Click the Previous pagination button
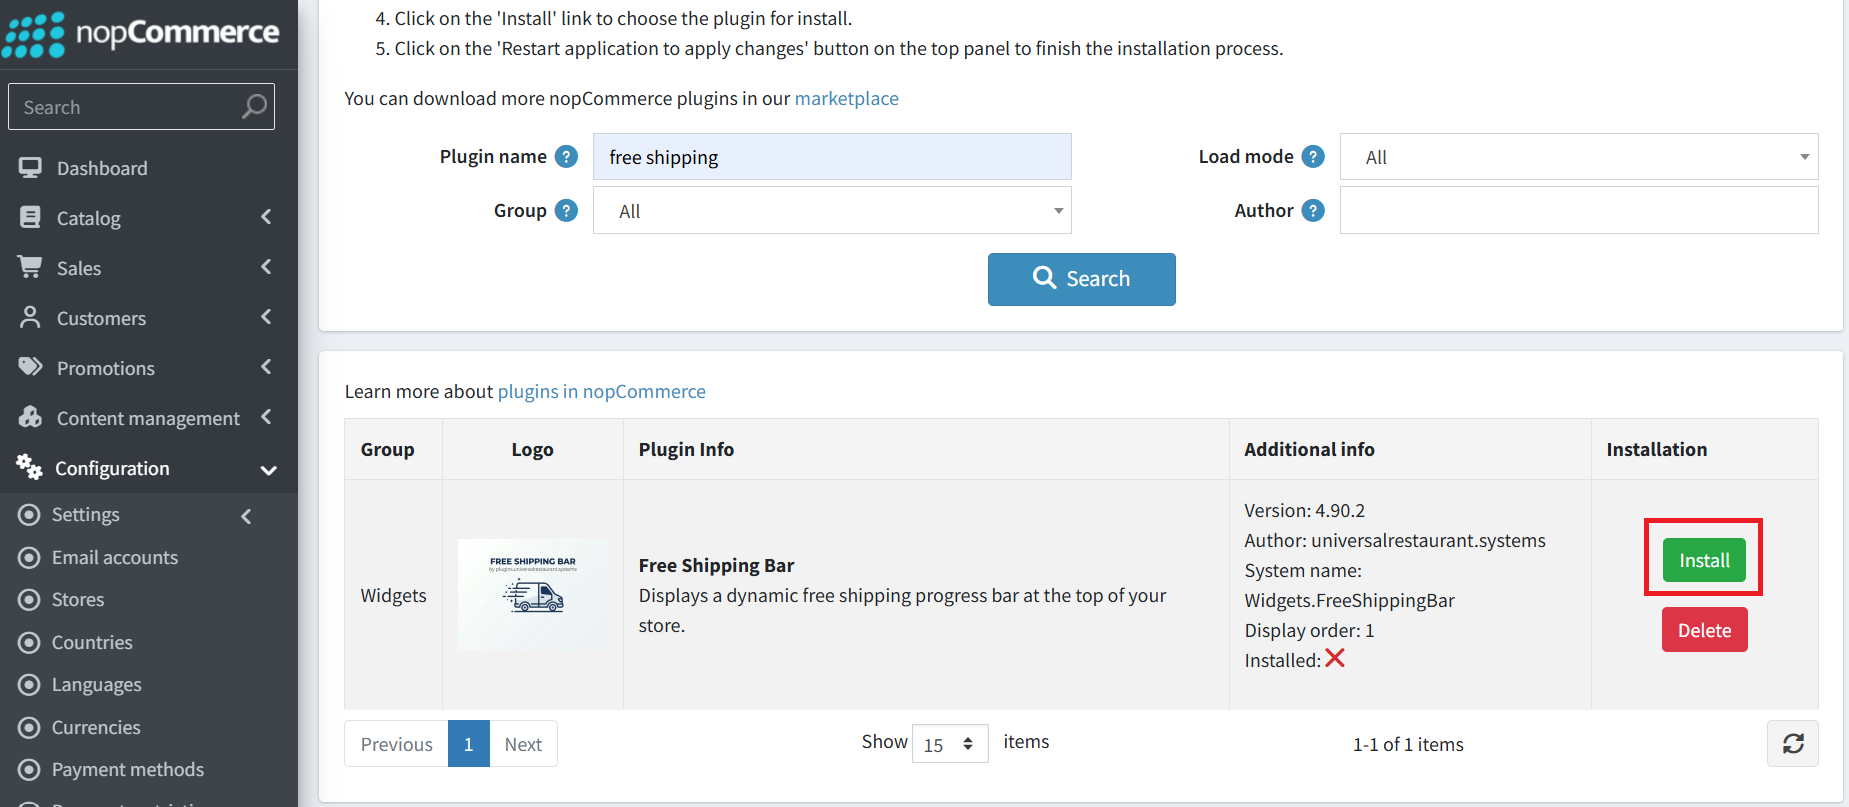This screenshot has height=807, width=1849. tap(396, 744)
